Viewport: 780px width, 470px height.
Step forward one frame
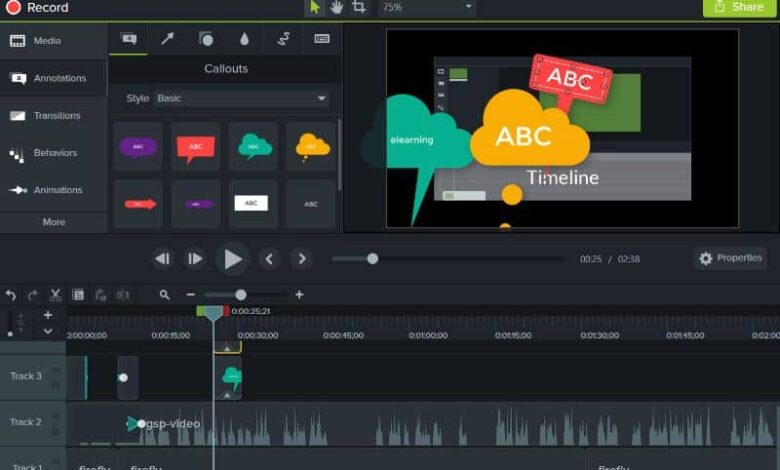(195, 259)
